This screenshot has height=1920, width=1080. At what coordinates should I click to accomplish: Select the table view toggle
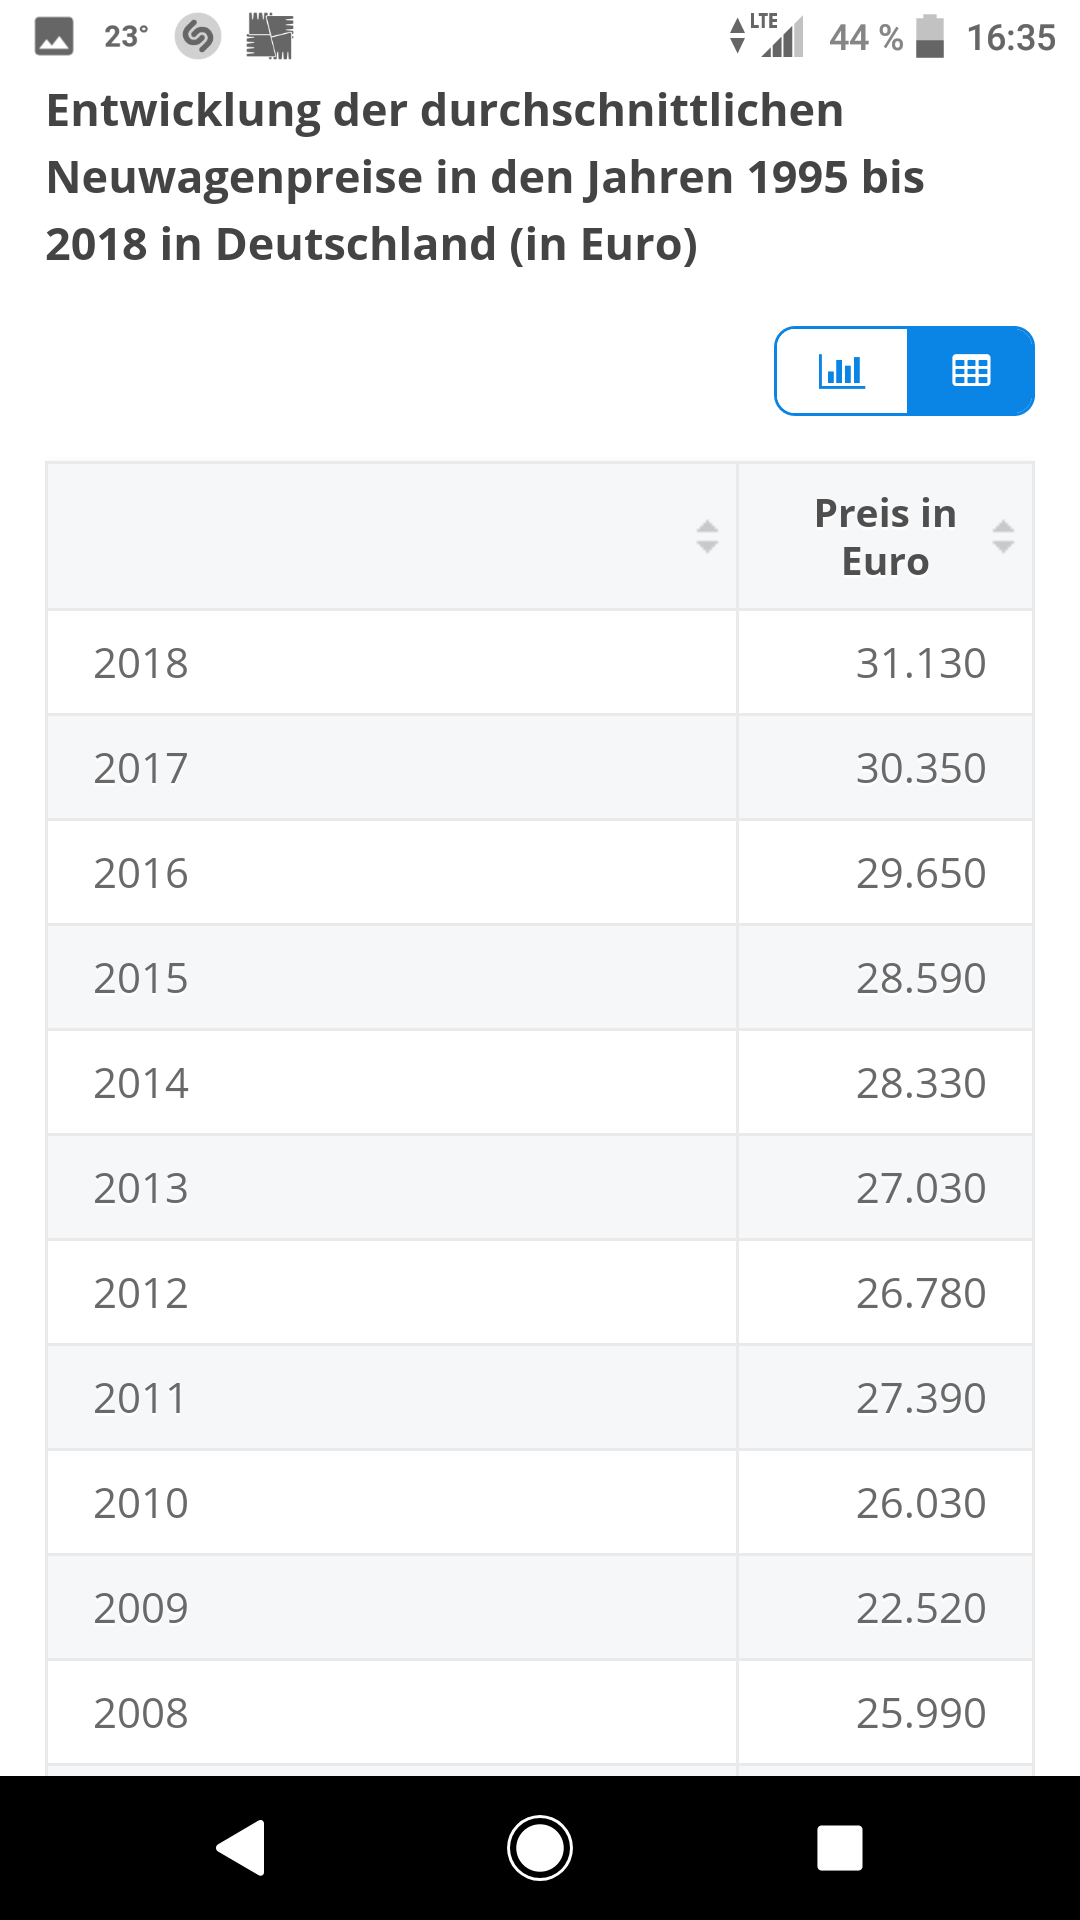[x=970, y=371]
